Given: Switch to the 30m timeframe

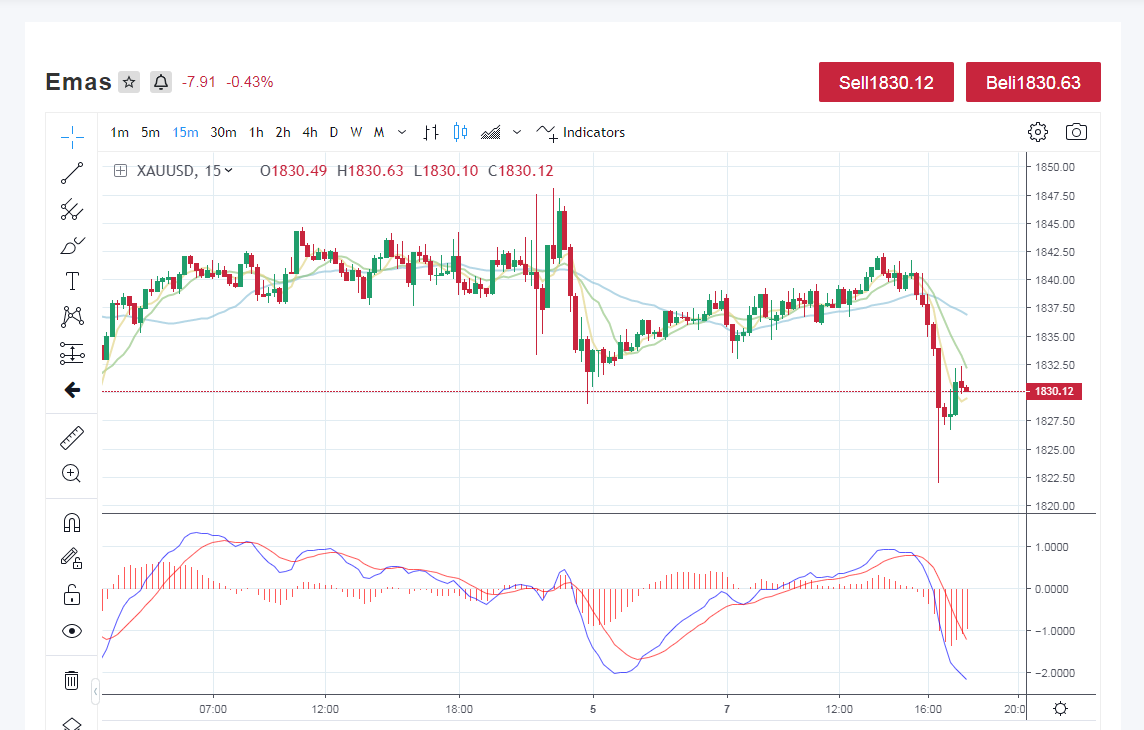Looking at the screenshot, I should point(223,132).
